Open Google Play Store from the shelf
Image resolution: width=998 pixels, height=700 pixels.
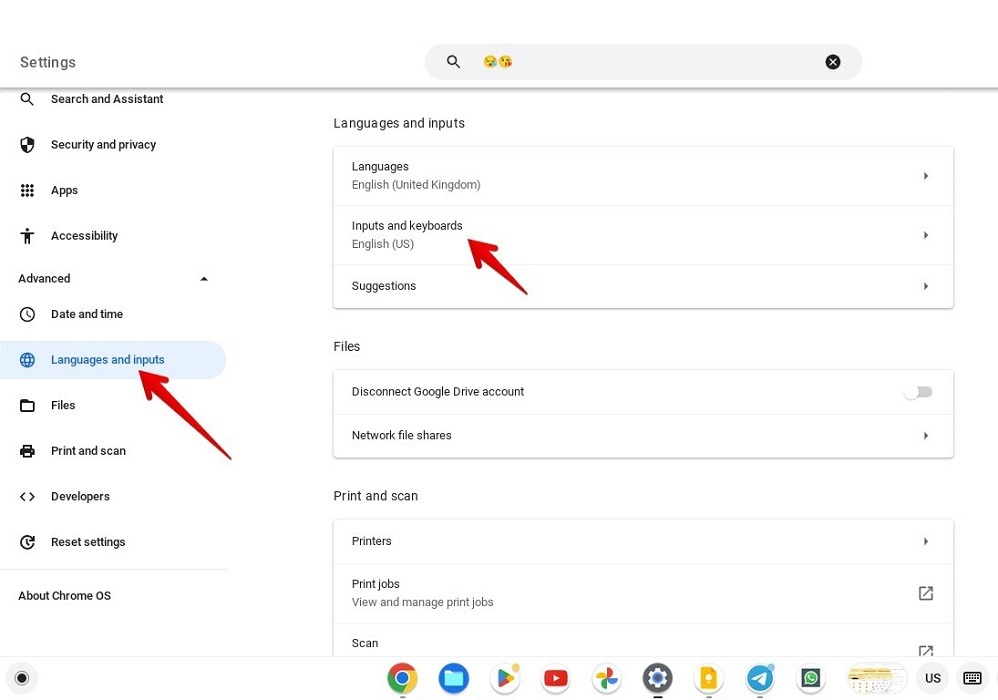[x=504, y=678]
